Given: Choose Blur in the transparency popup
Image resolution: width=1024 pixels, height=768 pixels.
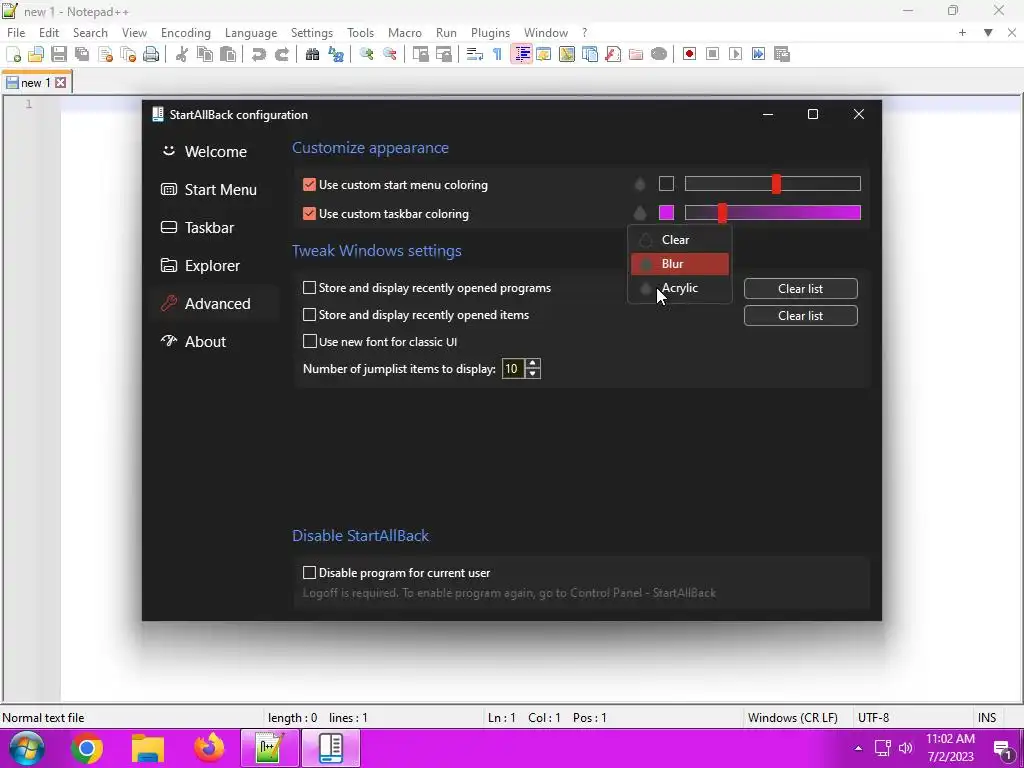Looking at the screenshot, I should pyautogui.click(x=680, y=264).
